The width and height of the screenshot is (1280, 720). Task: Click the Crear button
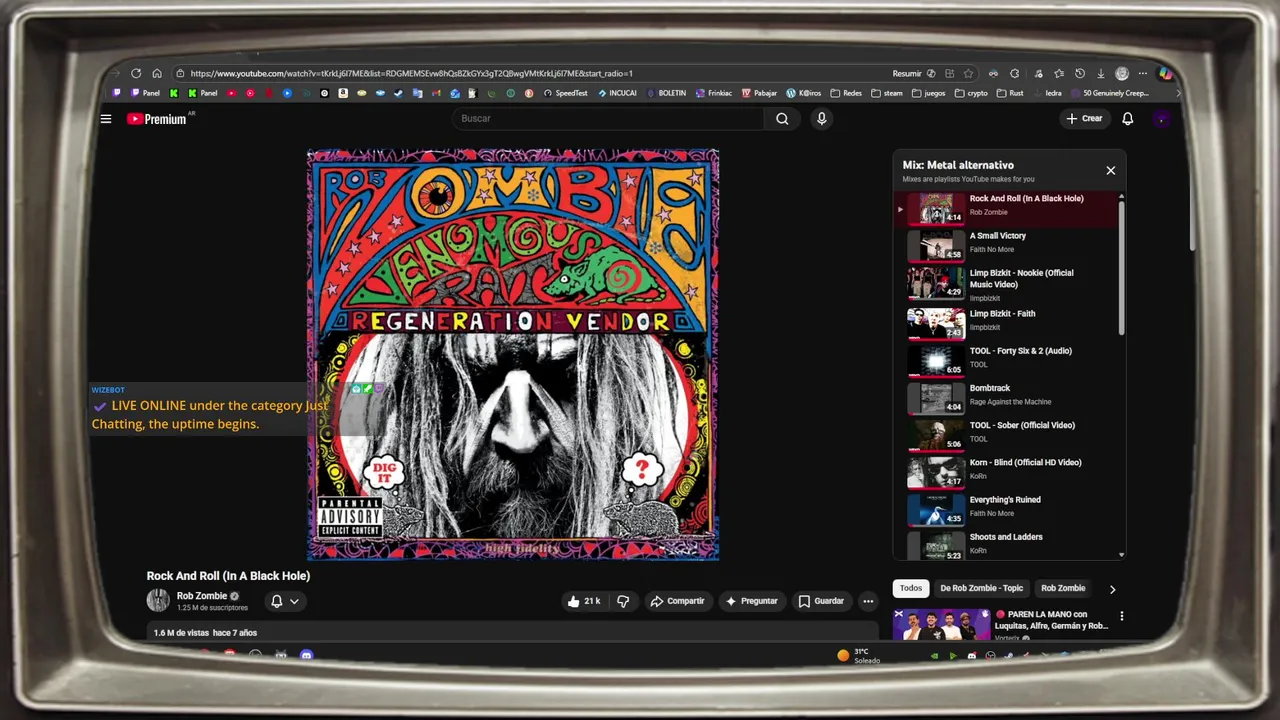1084,119
